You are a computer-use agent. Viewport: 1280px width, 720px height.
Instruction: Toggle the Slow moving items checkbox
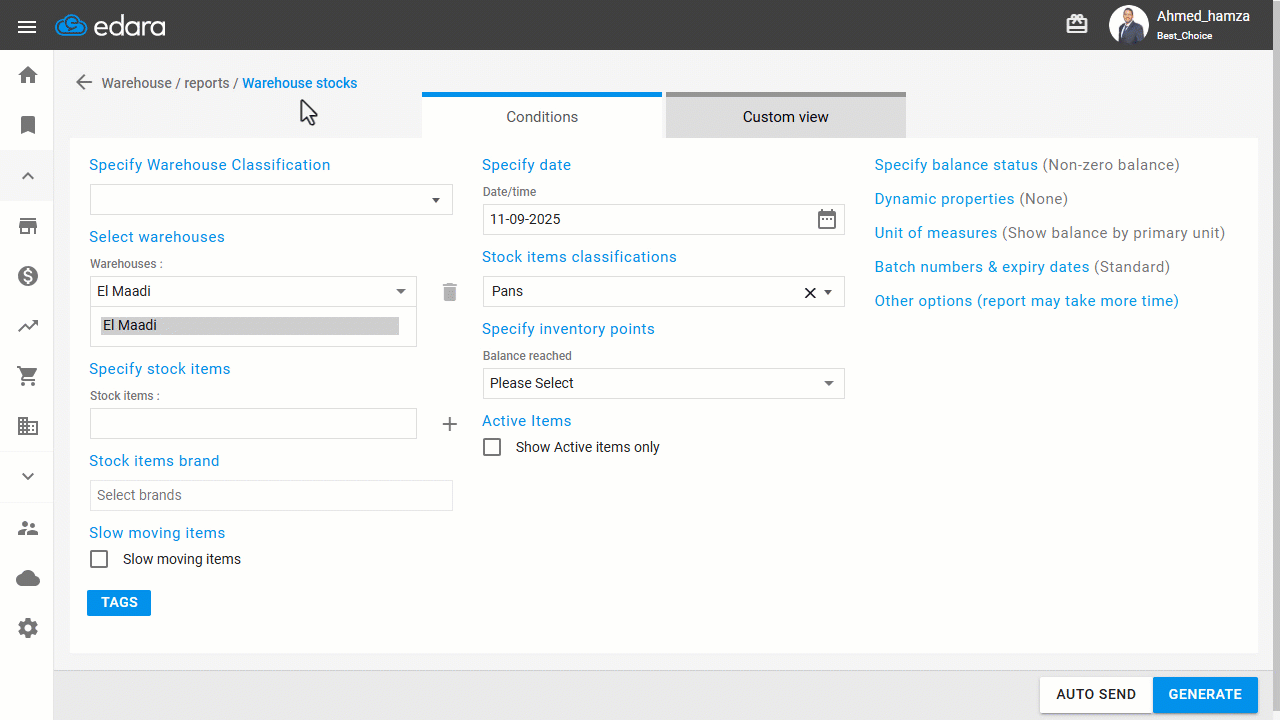tap(99, 559)
